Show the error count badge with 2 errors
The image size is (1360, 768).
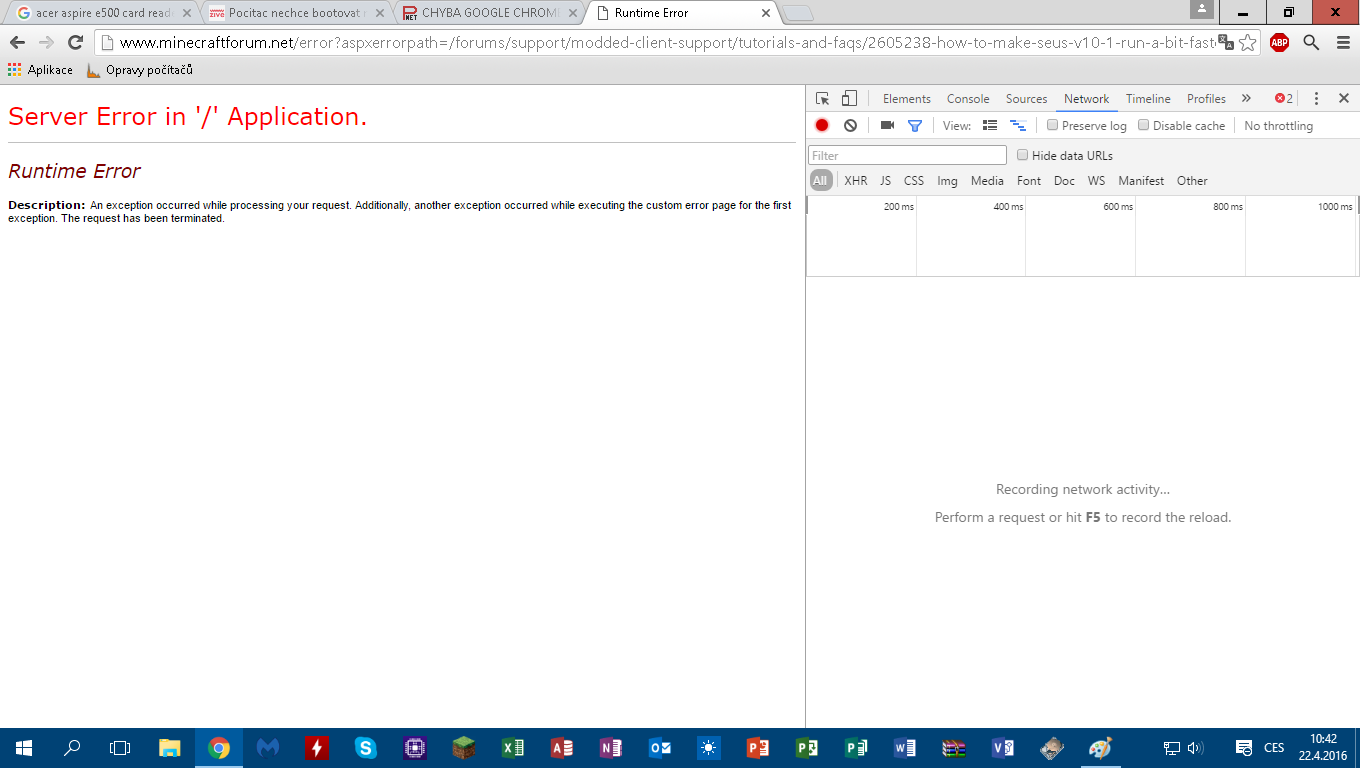click(x=1284, y=98)
